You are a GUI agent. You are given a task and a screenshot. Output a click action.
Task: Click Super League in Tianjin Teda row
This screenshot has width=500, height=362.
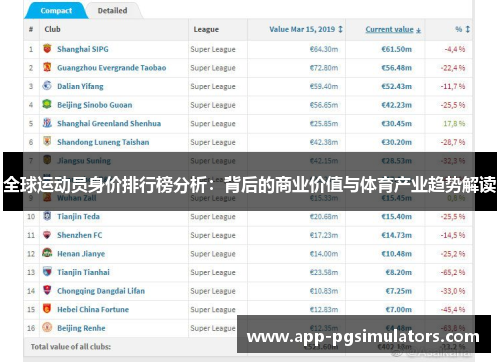click(213, 217)
